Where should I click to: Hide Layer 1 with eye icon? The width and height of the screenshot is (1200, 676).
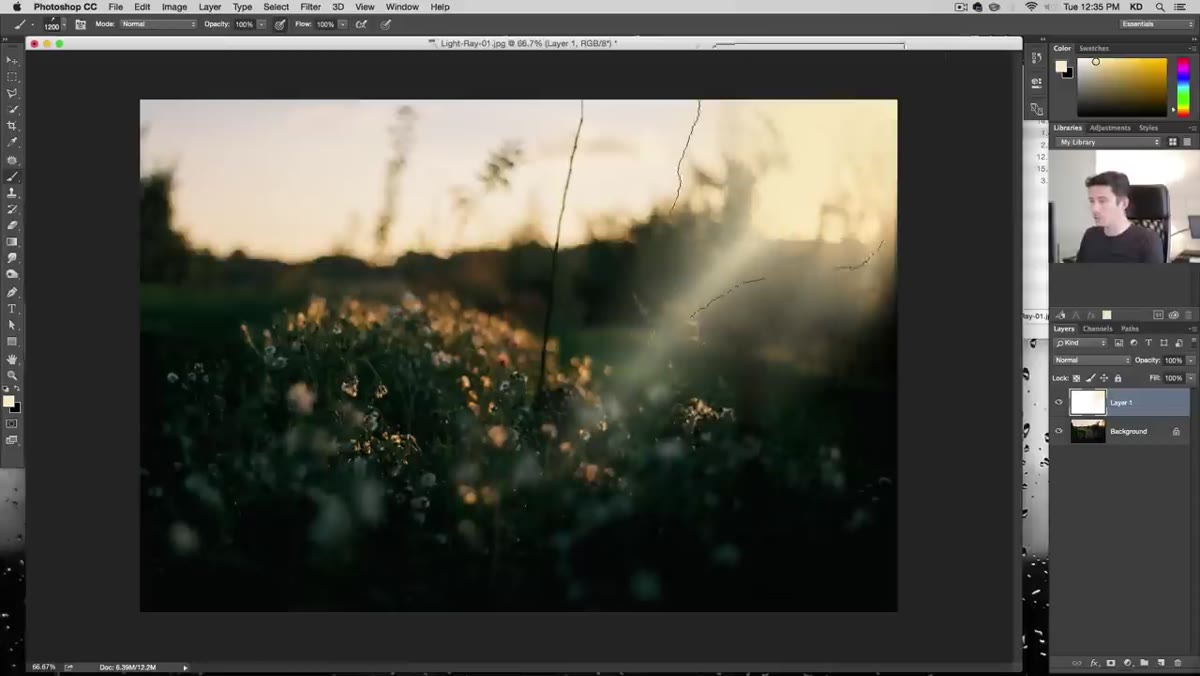pyautogui.click(x=1059, y=402)
